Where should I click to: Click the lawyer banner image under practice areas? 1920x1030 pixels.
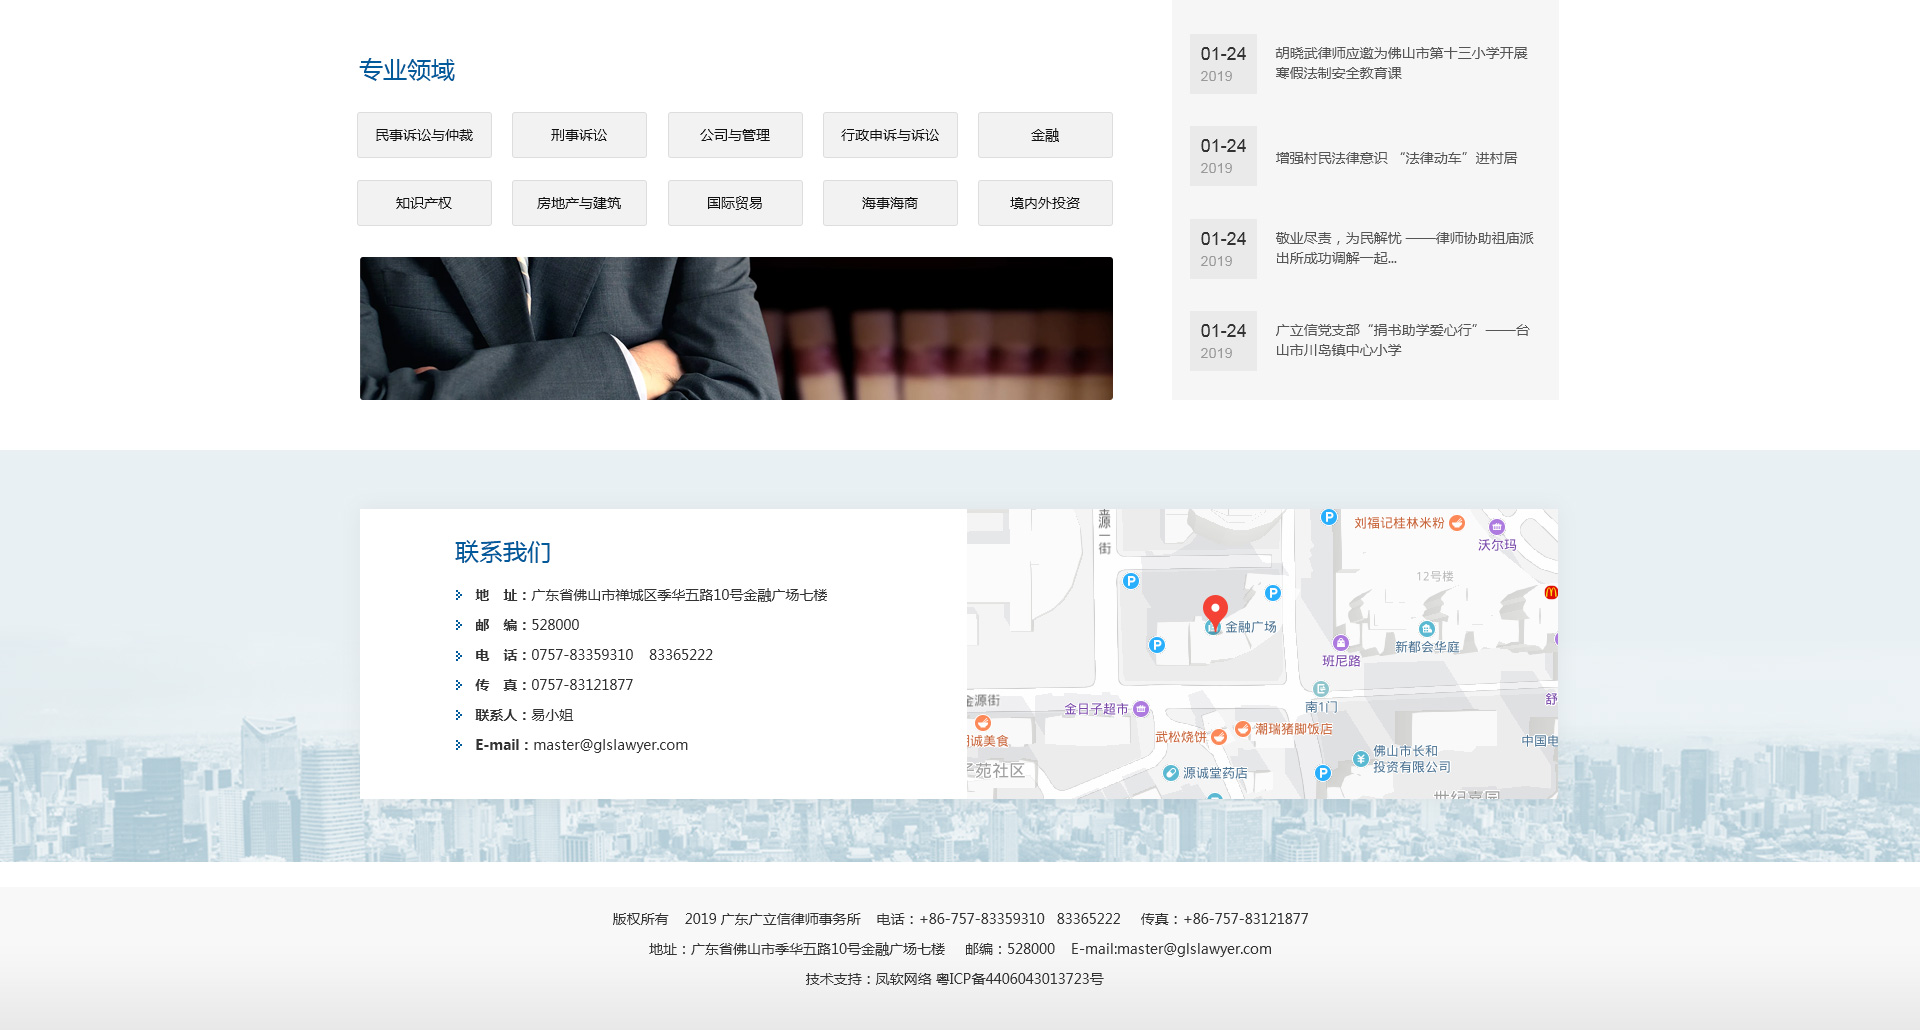pos(736,328)
